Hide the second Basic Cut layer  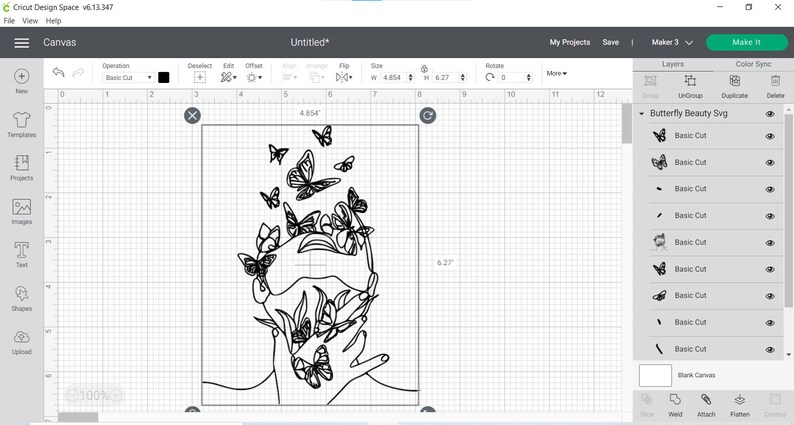[x=770, y=163]
